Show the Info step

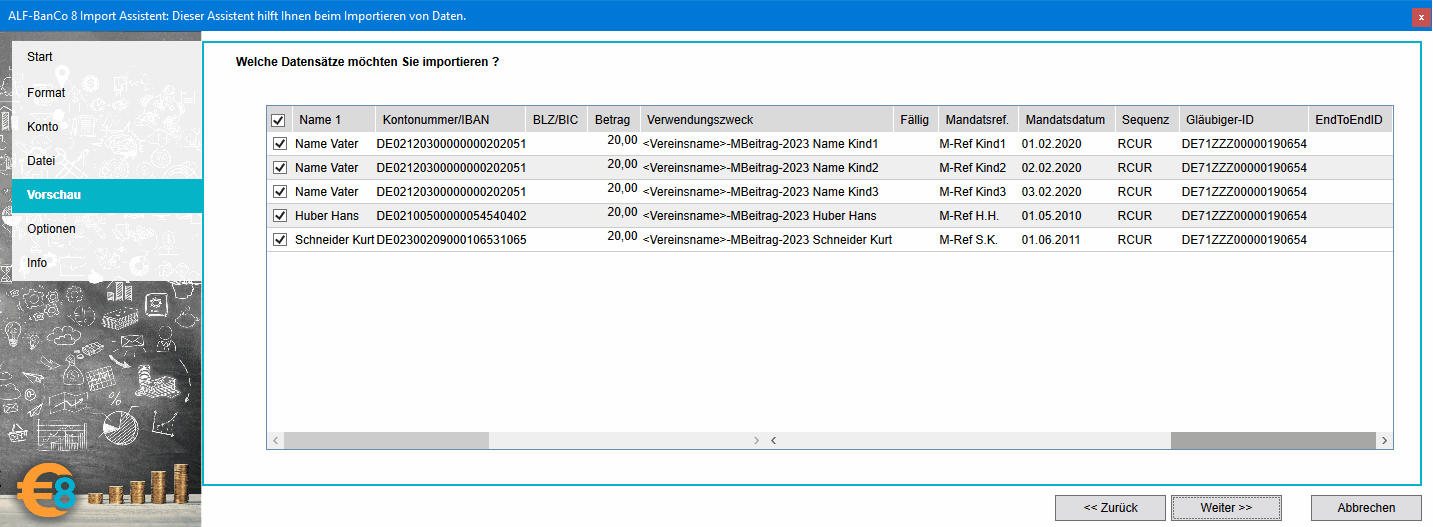37,263
